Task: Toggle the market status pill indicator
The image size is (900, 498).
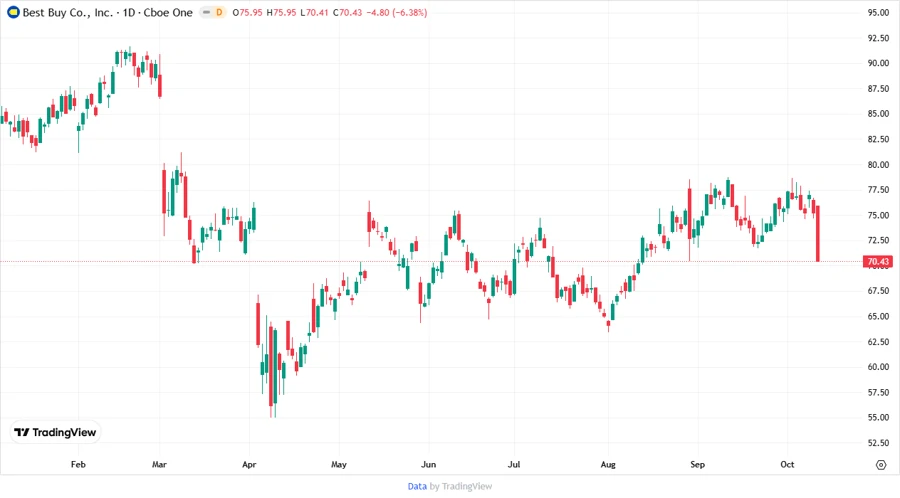Action: tap(206, 12)
